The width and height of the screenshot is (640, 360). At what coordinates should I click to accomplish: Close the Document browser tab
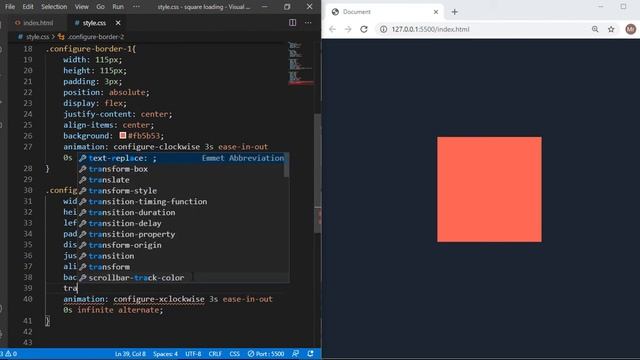pos(436,12)
